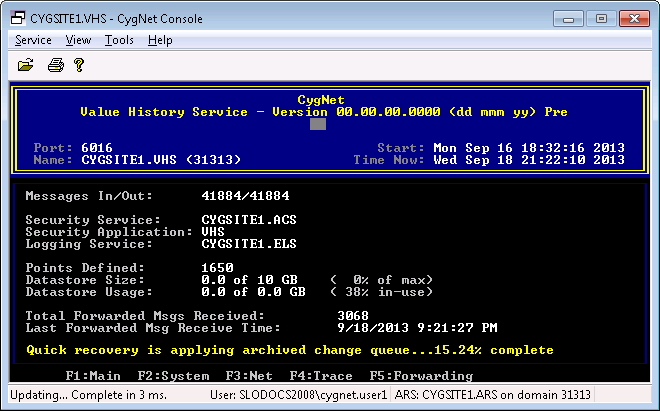660x411 pixels.
Task: Open the Help menu
Action: pos(160,40)
